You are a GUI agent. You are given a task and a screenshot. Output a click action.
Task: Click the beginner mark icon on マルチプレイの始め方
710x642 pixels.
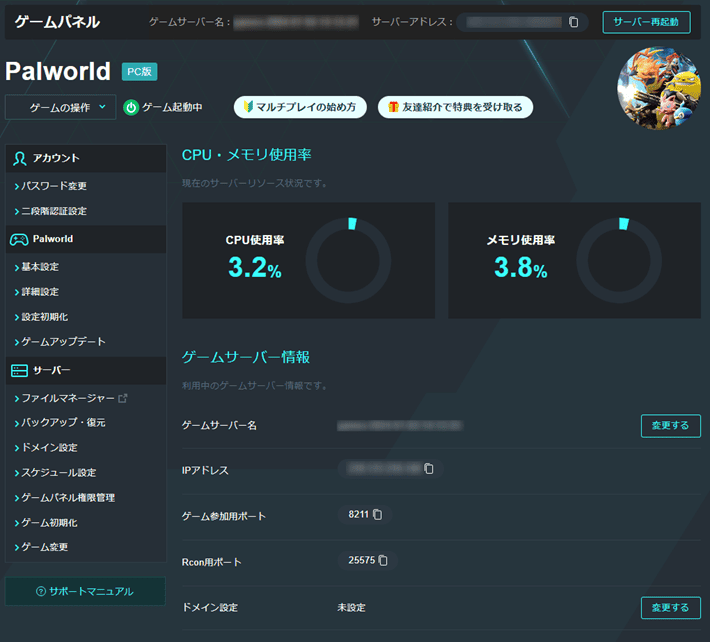248,107
